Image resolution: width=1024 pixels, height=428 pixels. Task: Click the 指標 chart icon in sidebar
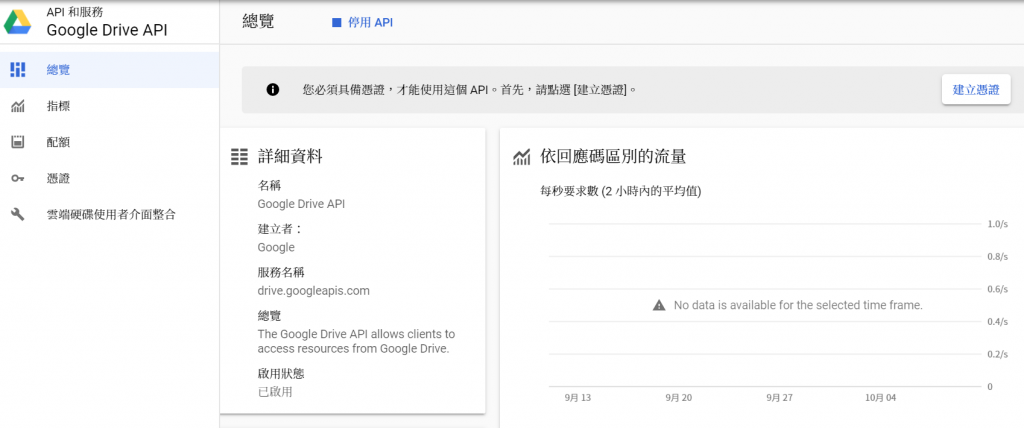pyautogui.click(x=18, y=106)
